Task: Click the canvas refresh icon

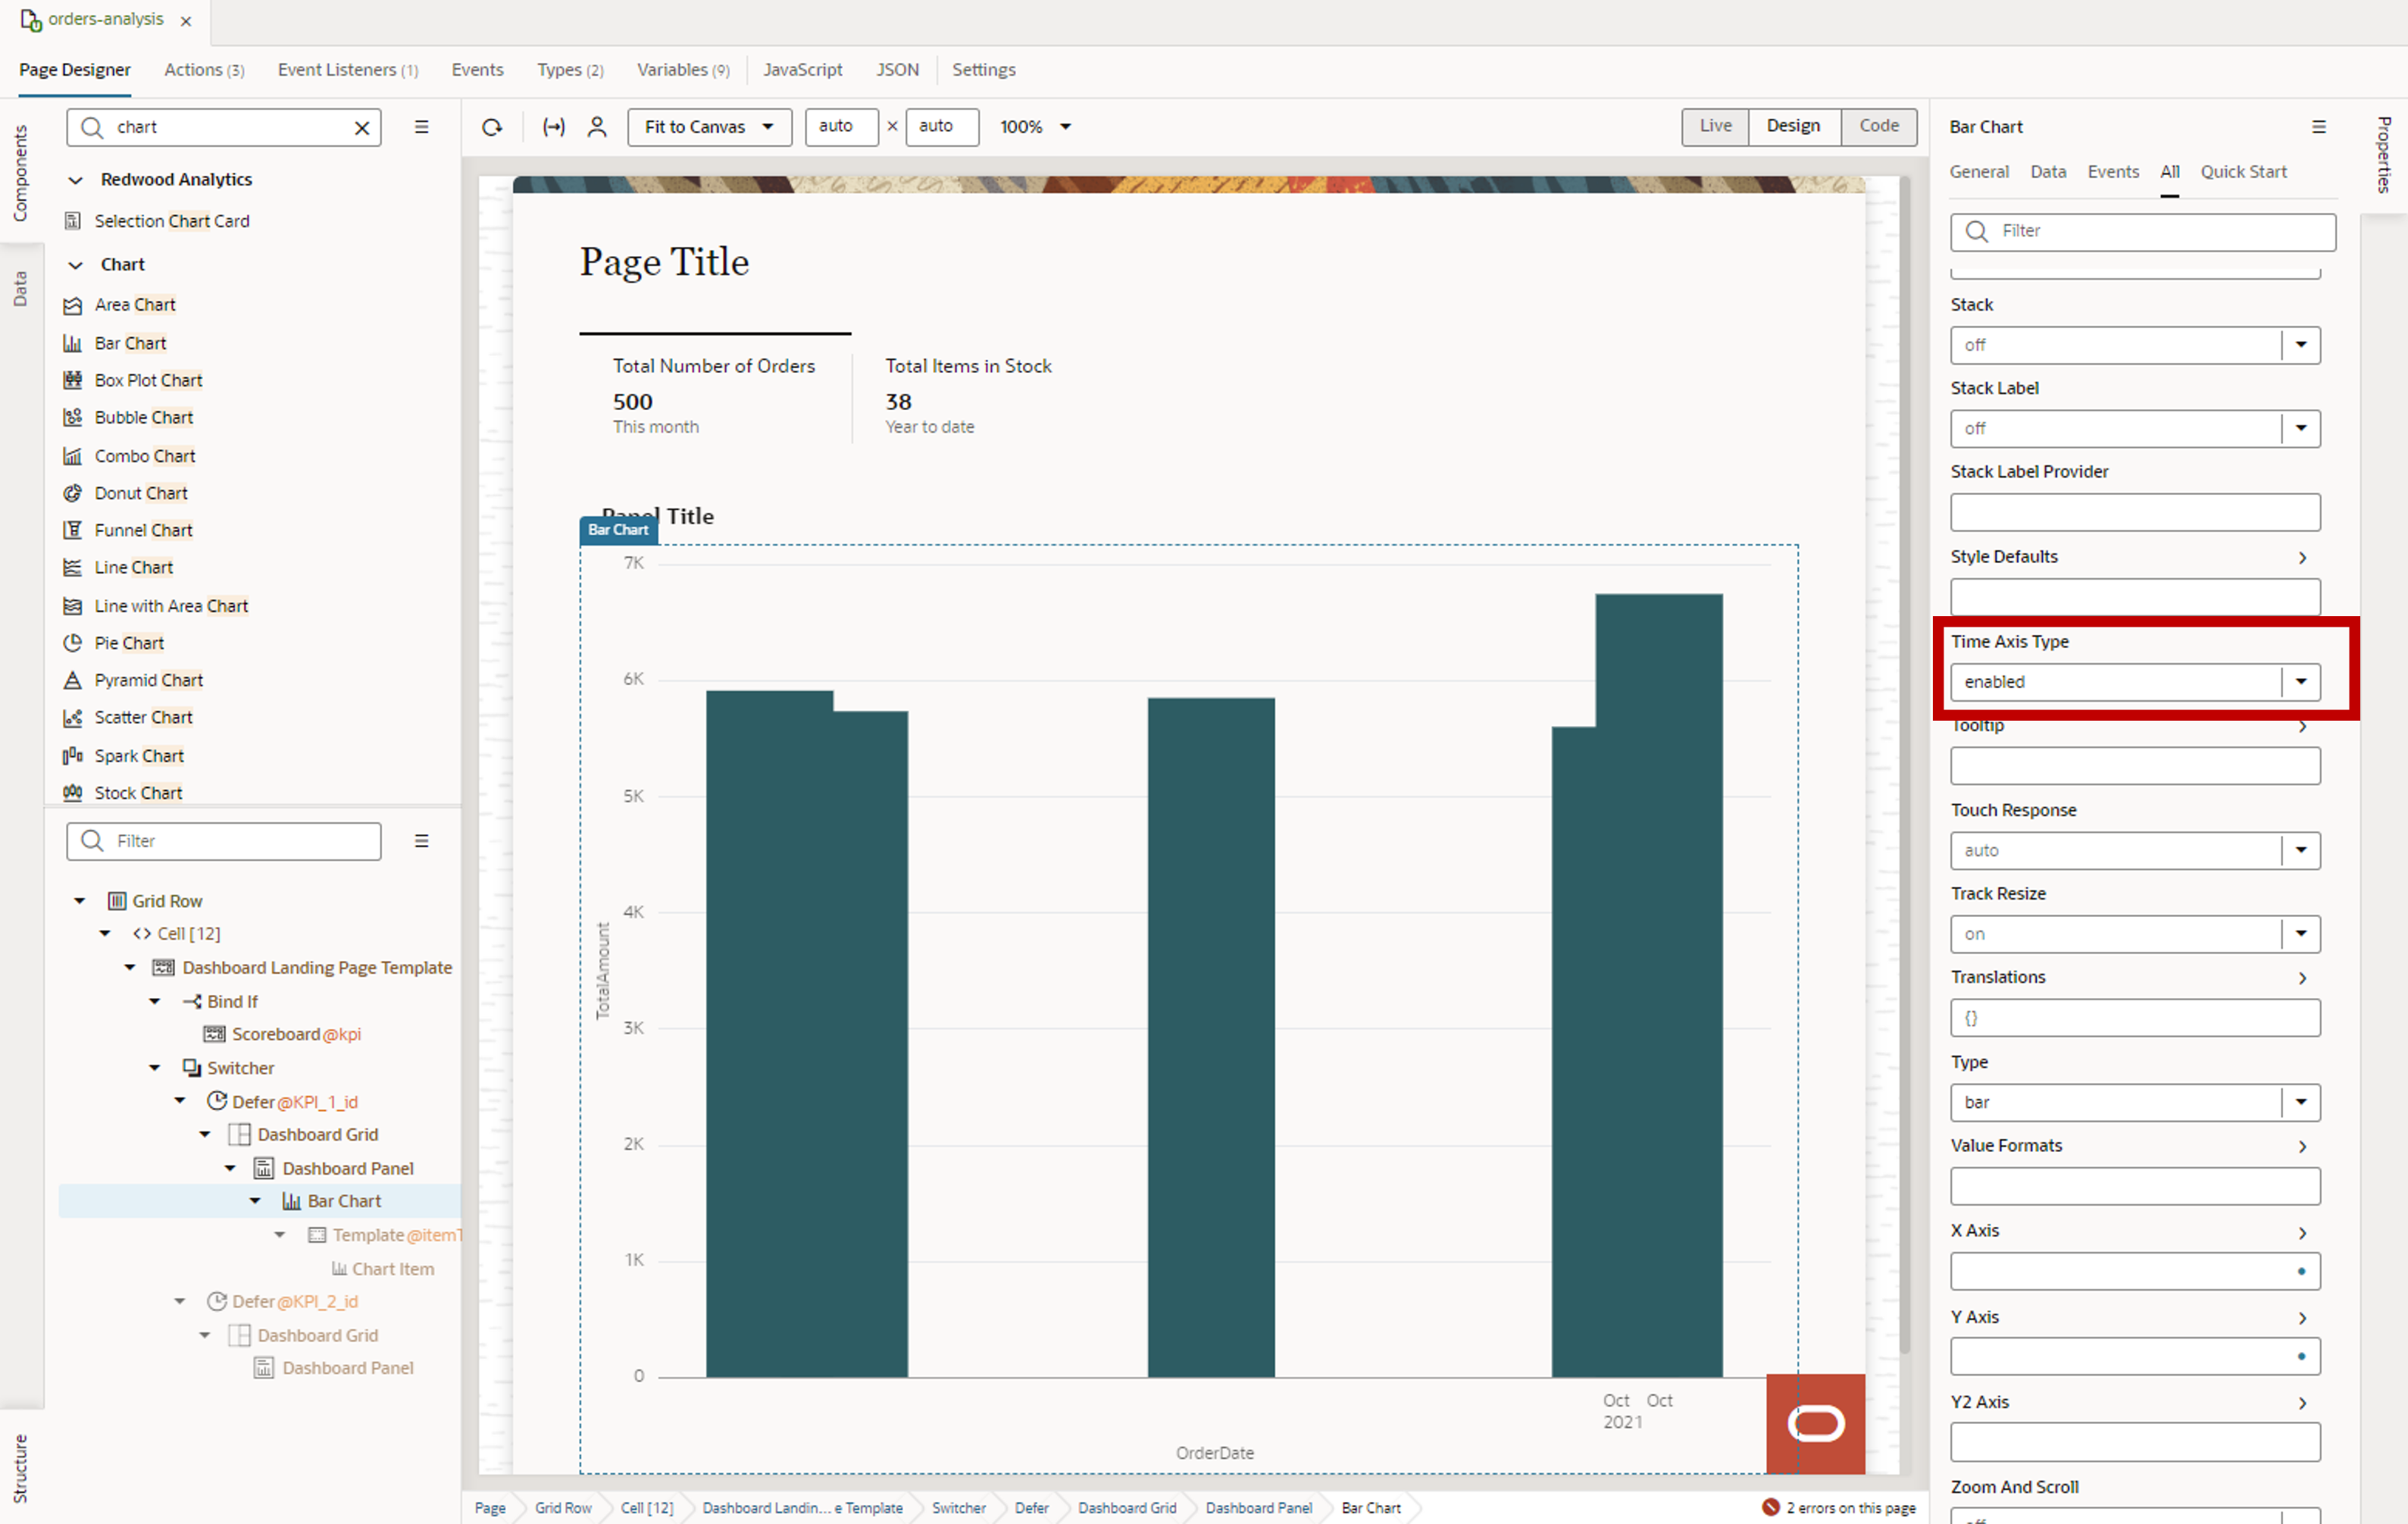Action: (x=491, y=127)
